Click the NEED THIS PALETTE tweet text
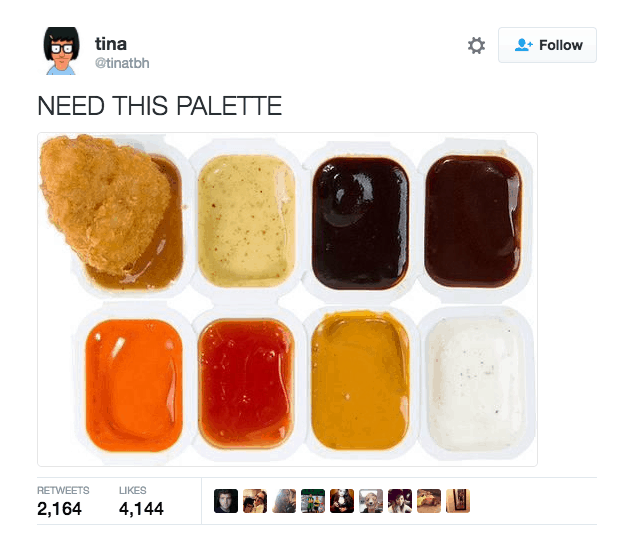Viewport: 634px width, 534px height. (160, 106)
